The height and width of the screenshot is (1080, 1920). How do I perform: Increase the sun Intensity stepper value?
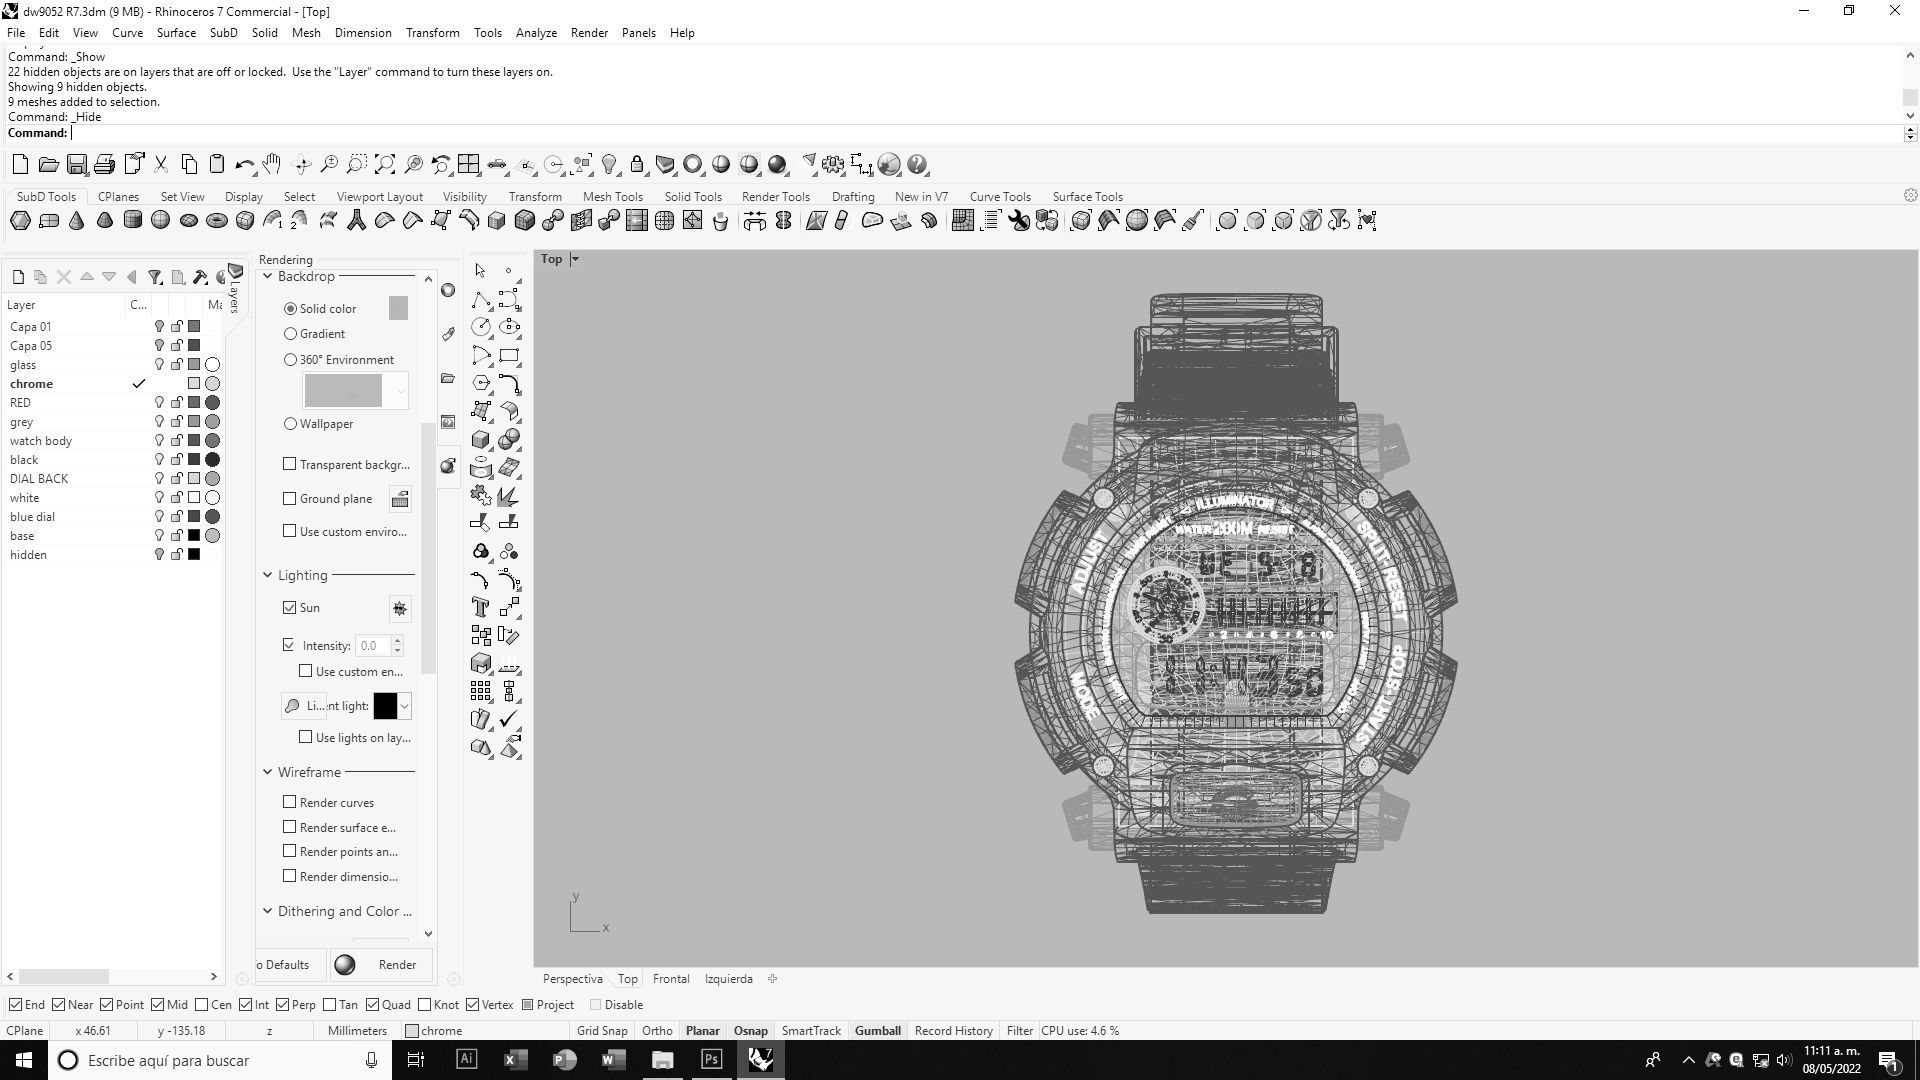(x=397, y=640)
